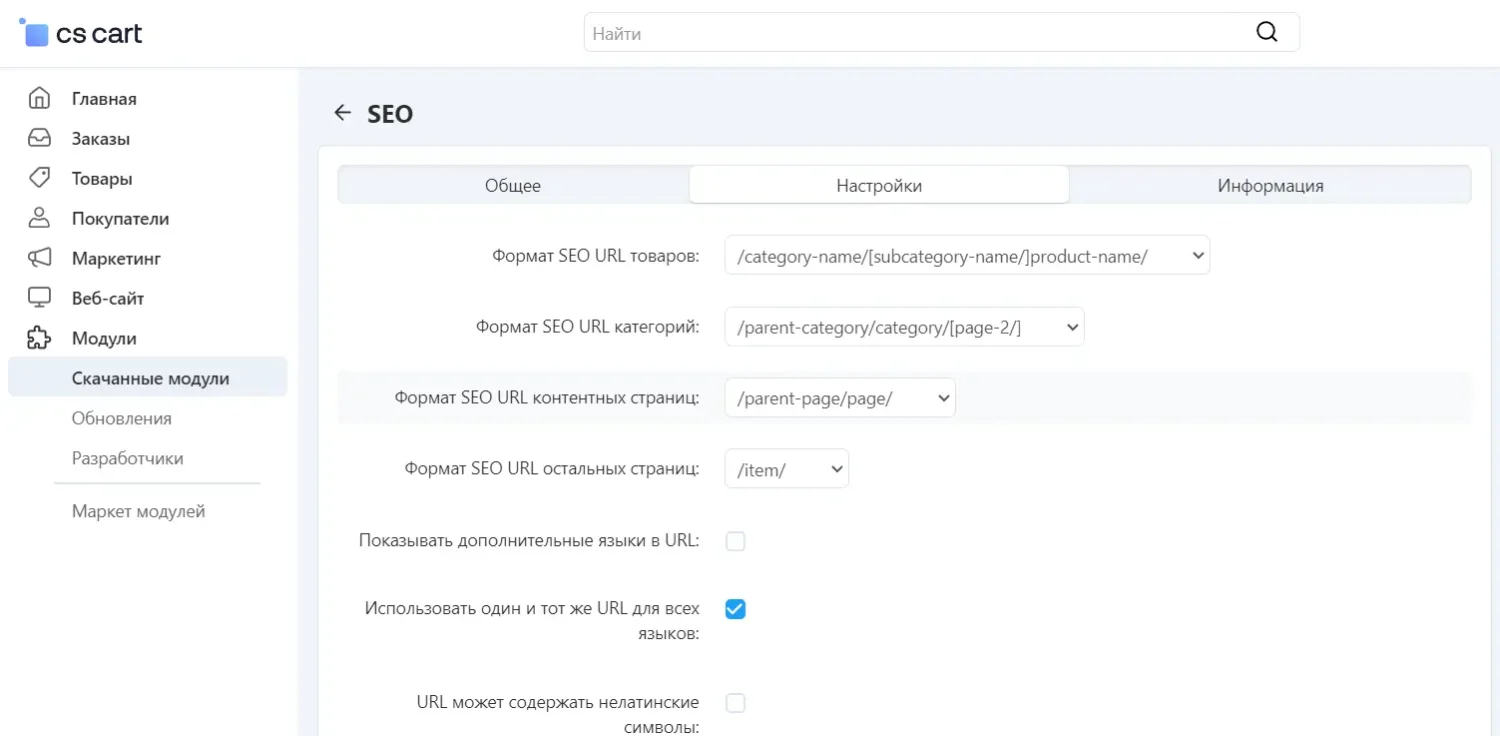Allow non-Latin symbols in URL checkbox
1500x736 pixels.
point(735,703)
